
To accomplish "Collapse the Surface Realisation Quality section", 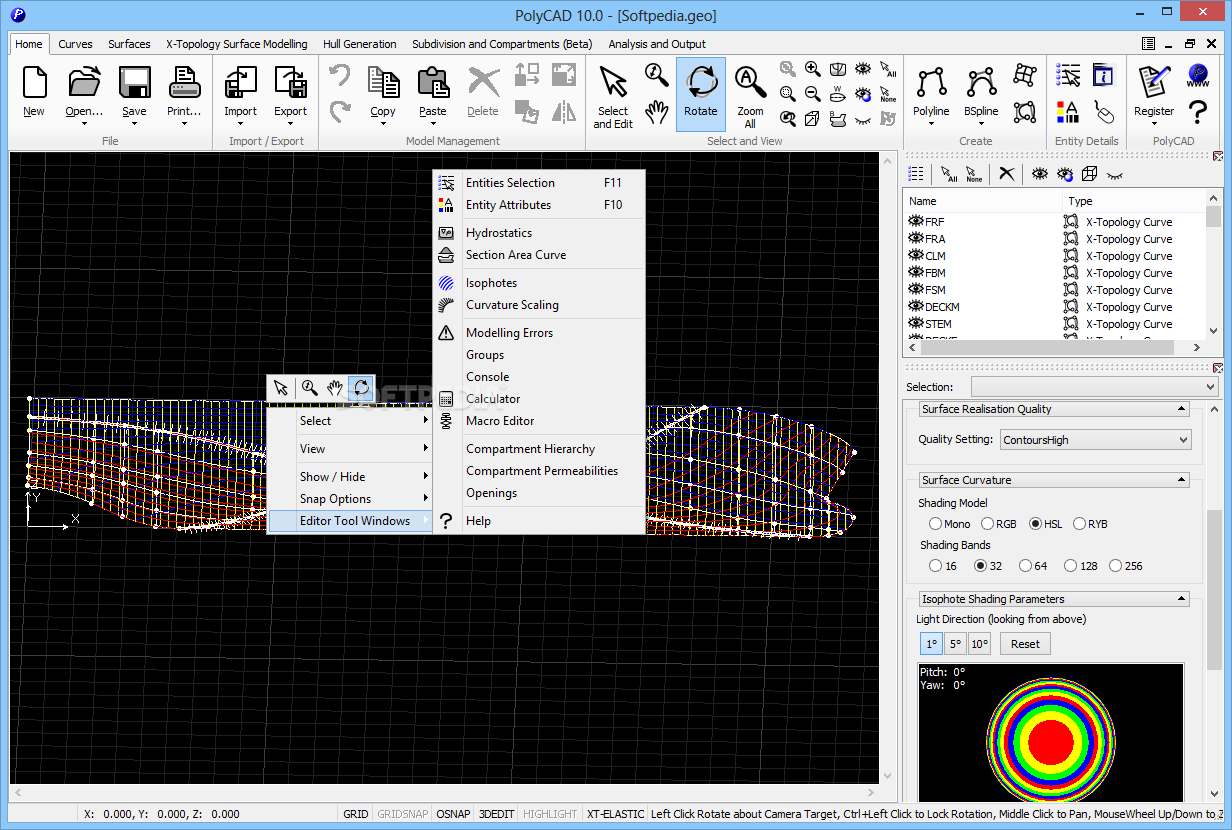I will [x=1183, y=409].
